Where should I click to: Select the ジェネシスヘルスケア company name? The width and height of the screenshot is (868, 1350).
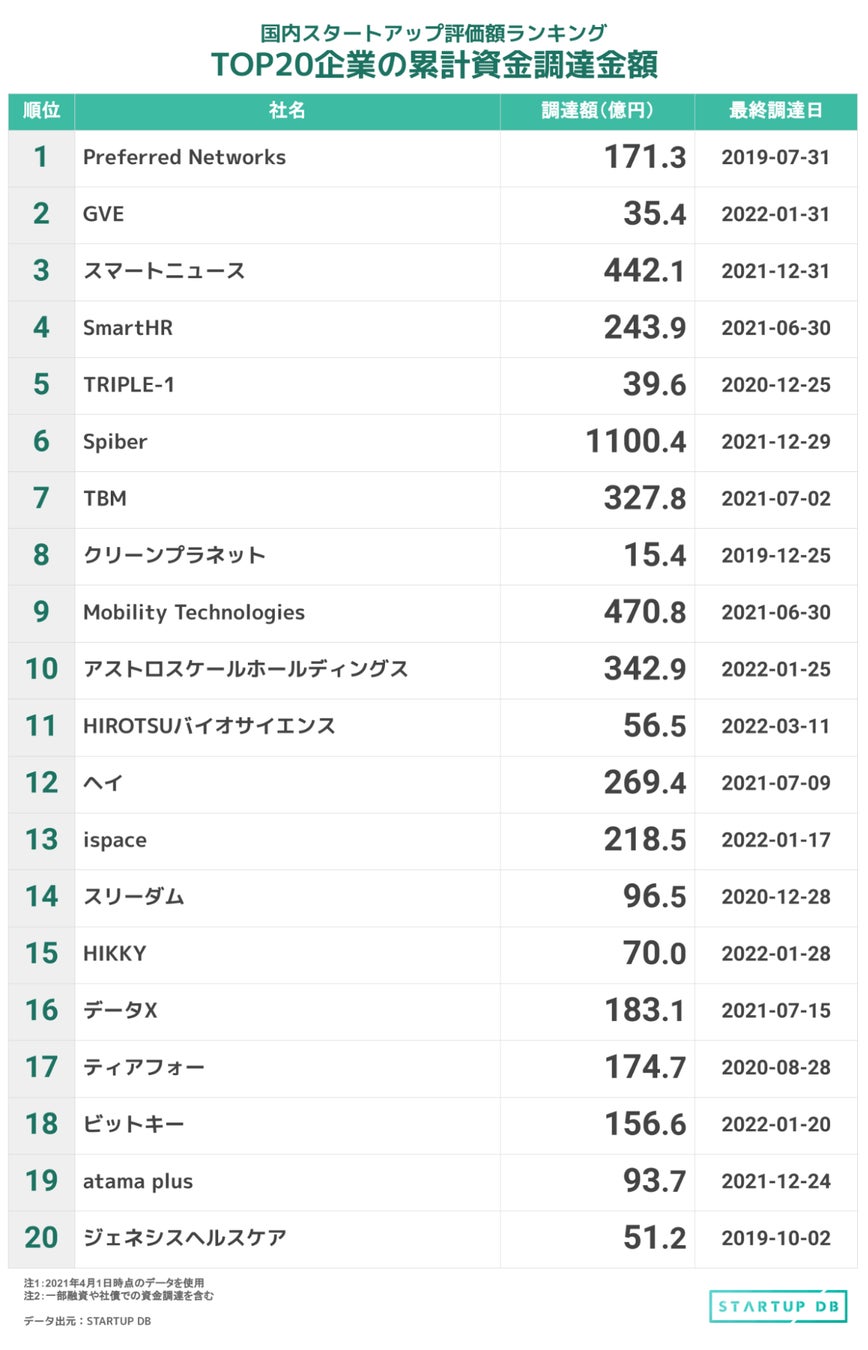[x=185, y=1238]
